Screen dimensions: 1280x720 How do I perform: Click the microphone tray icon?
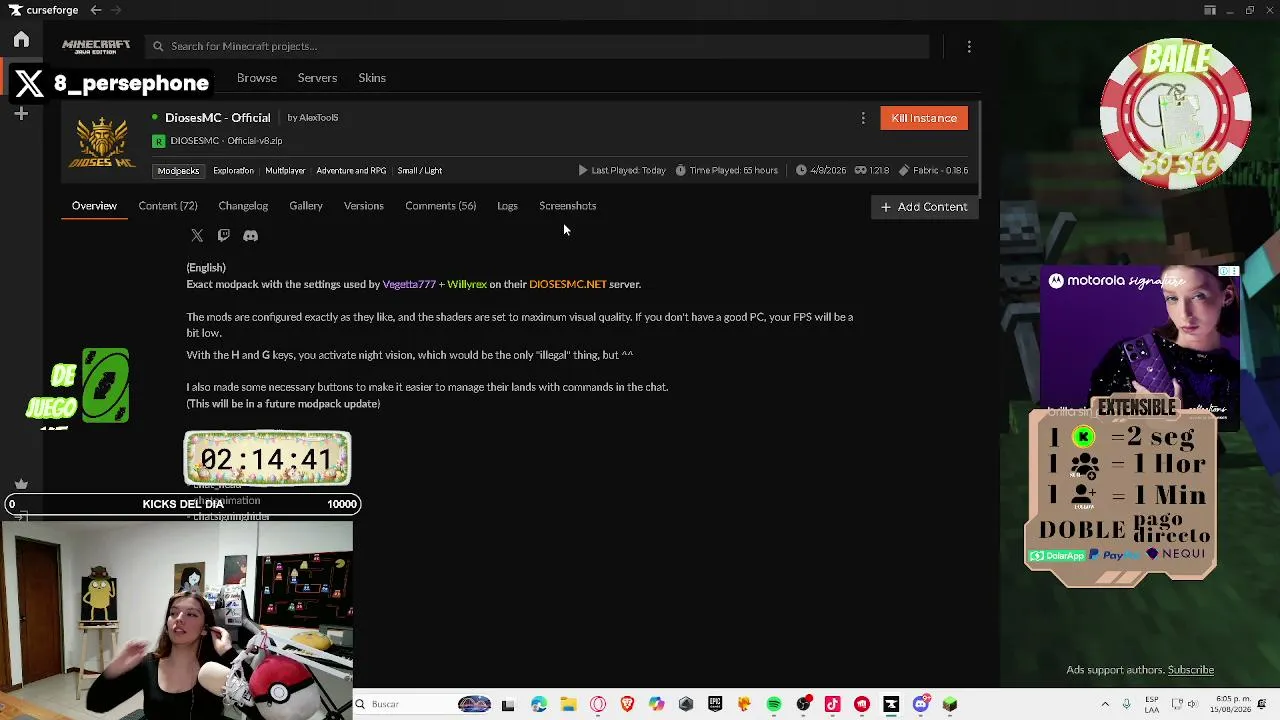(1127, 705)
